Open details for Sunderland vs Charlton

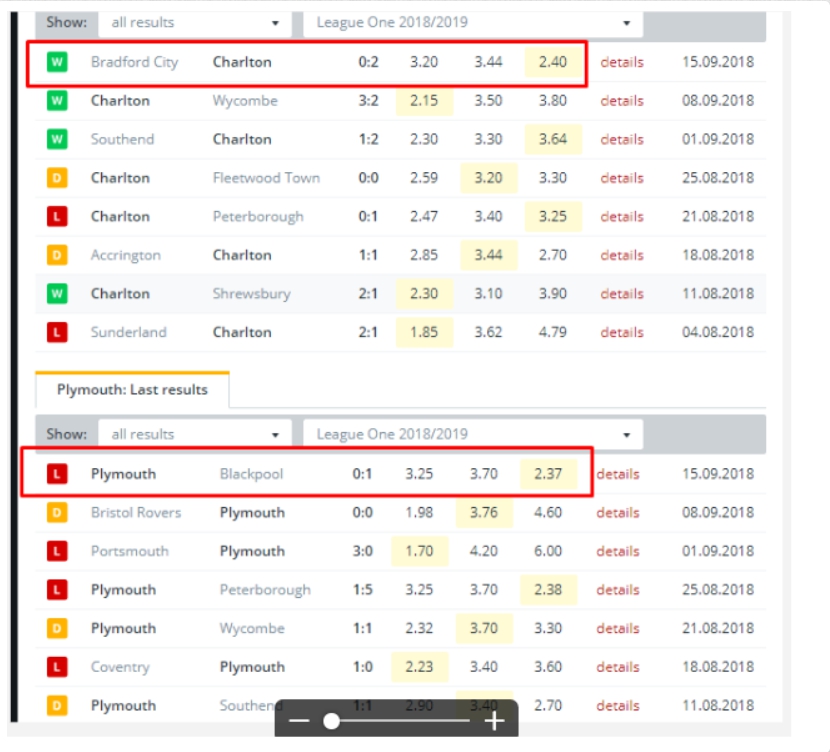coord(622,332)
